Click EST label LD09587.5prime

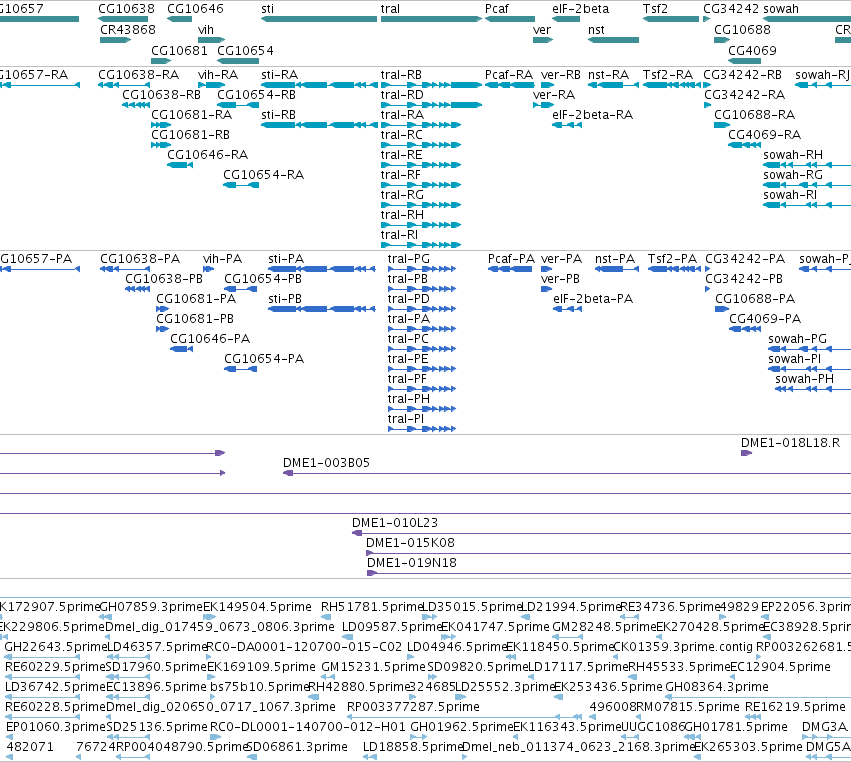coord(393,626)
